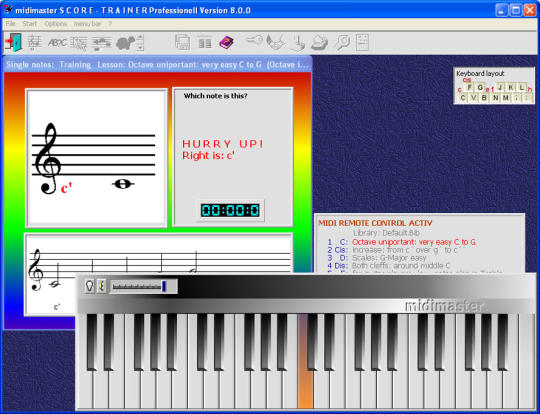The height and width of the screenshot is (414, 540).
Task: Open the AB?C note naming tool
Action: pyautogui.click(x=57, y=43)
